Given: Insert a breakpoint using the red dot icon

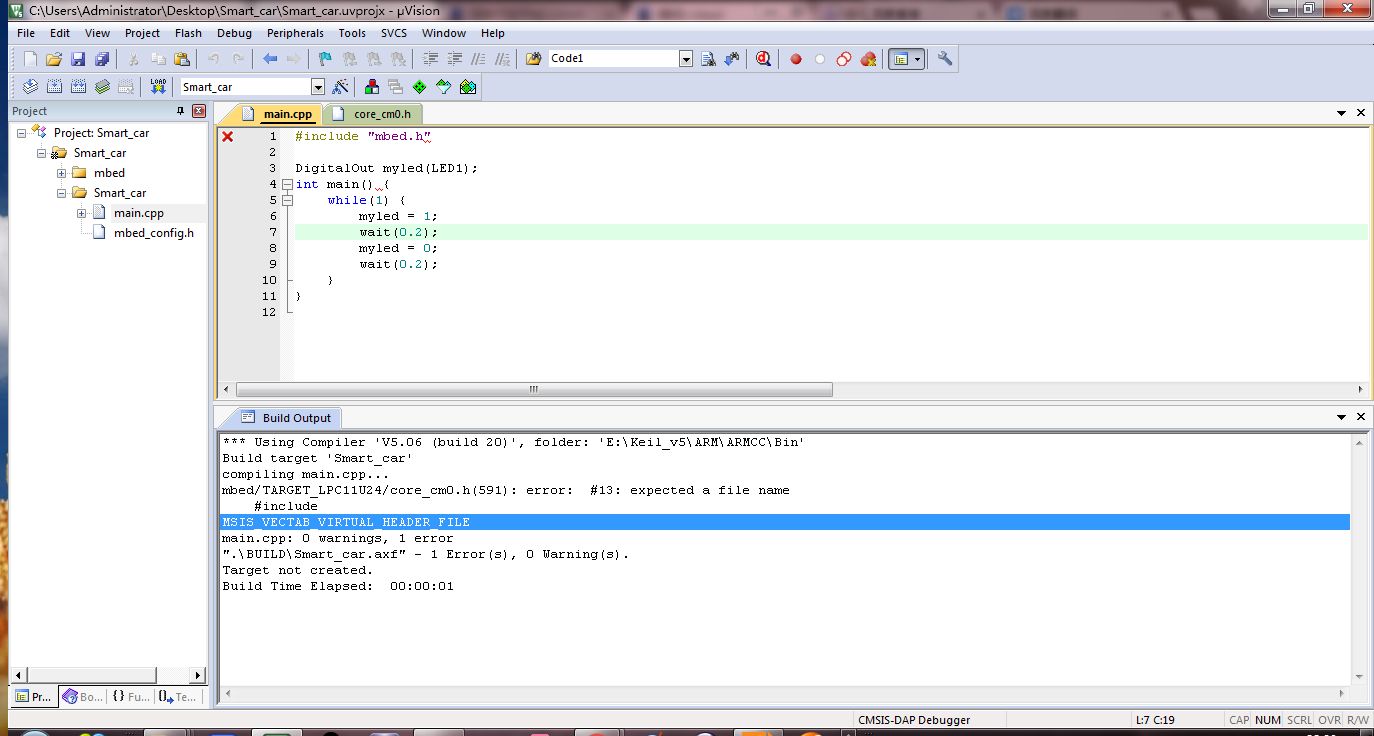Looking at the screenshot, I should (796, 59).
